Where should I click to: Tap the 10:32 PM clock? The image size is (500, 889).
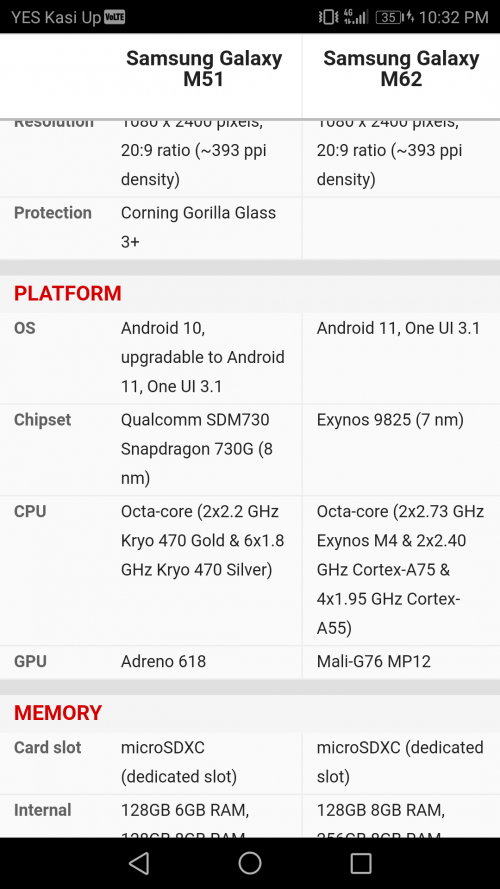(x=454, y=18)
